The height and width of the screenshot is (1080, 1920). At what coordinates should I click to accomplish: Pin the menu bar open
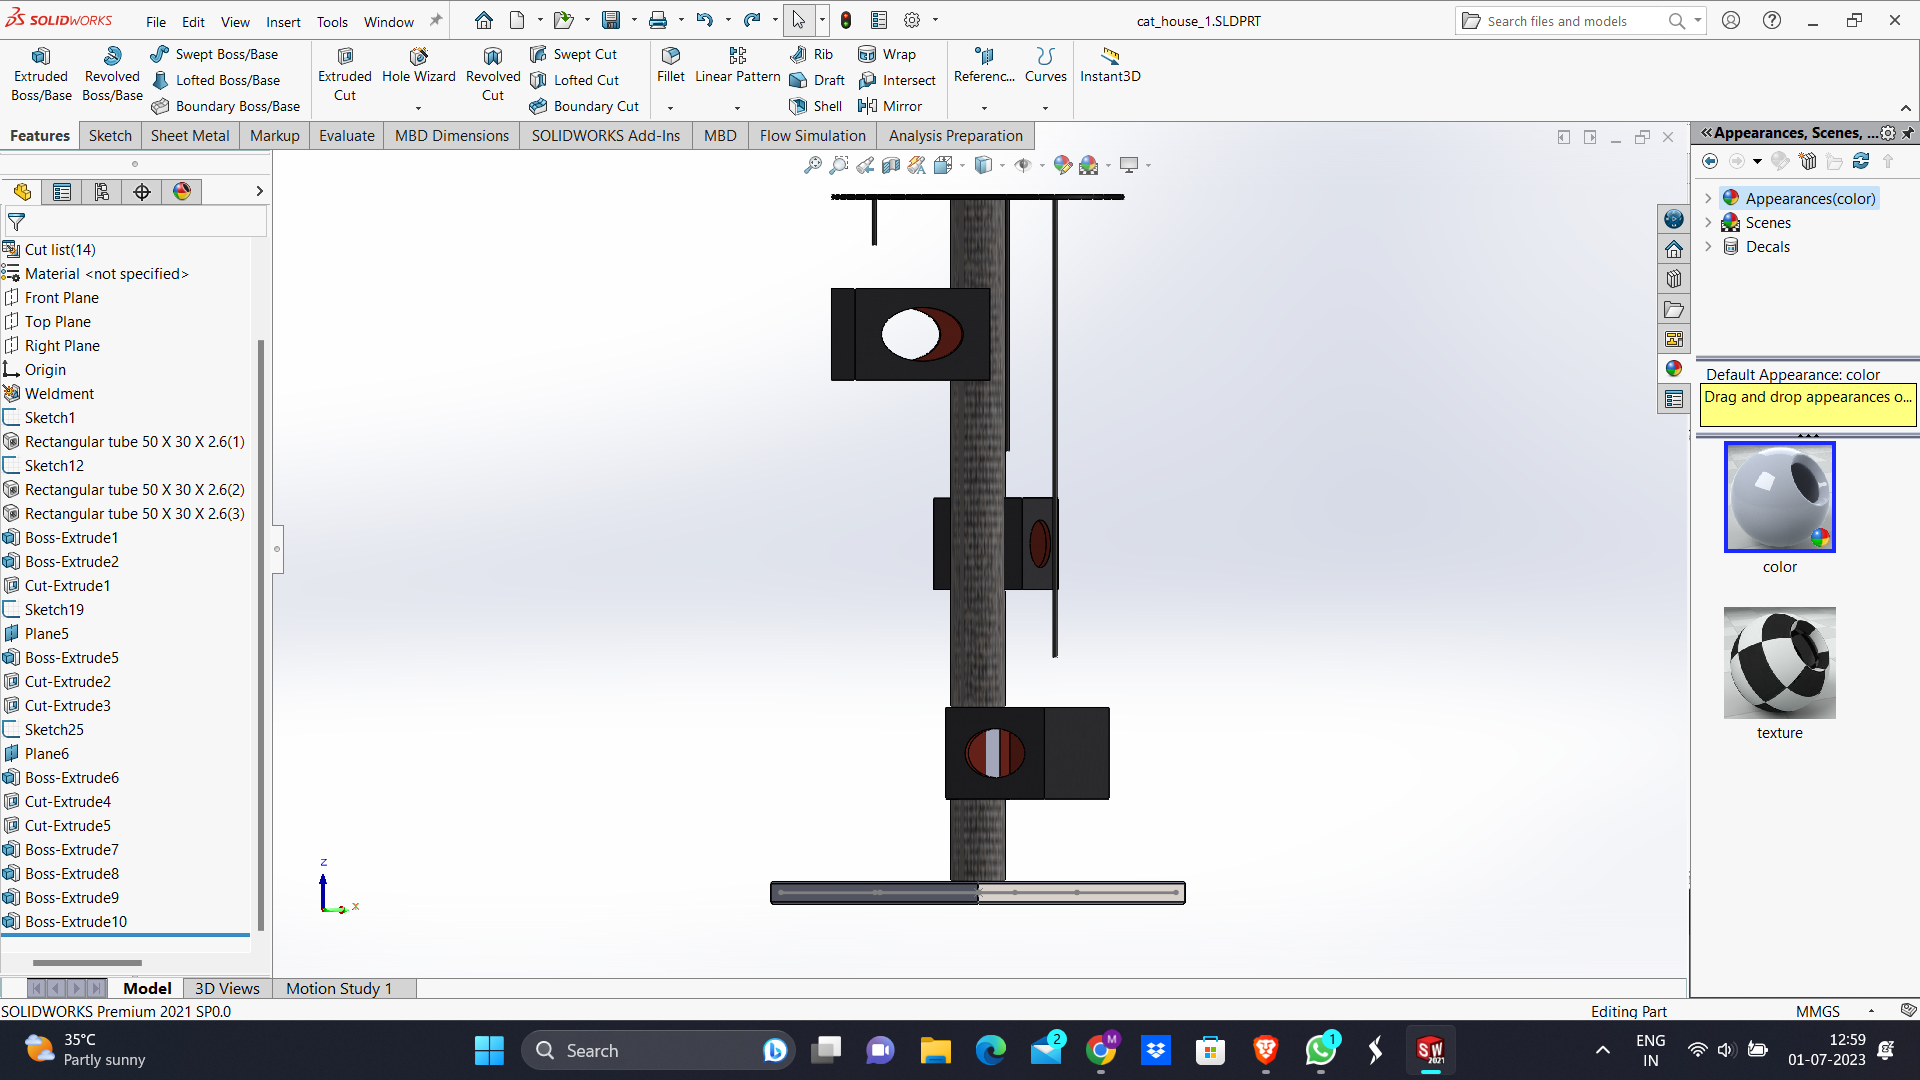pyautogui.click(x=436, y=20)
